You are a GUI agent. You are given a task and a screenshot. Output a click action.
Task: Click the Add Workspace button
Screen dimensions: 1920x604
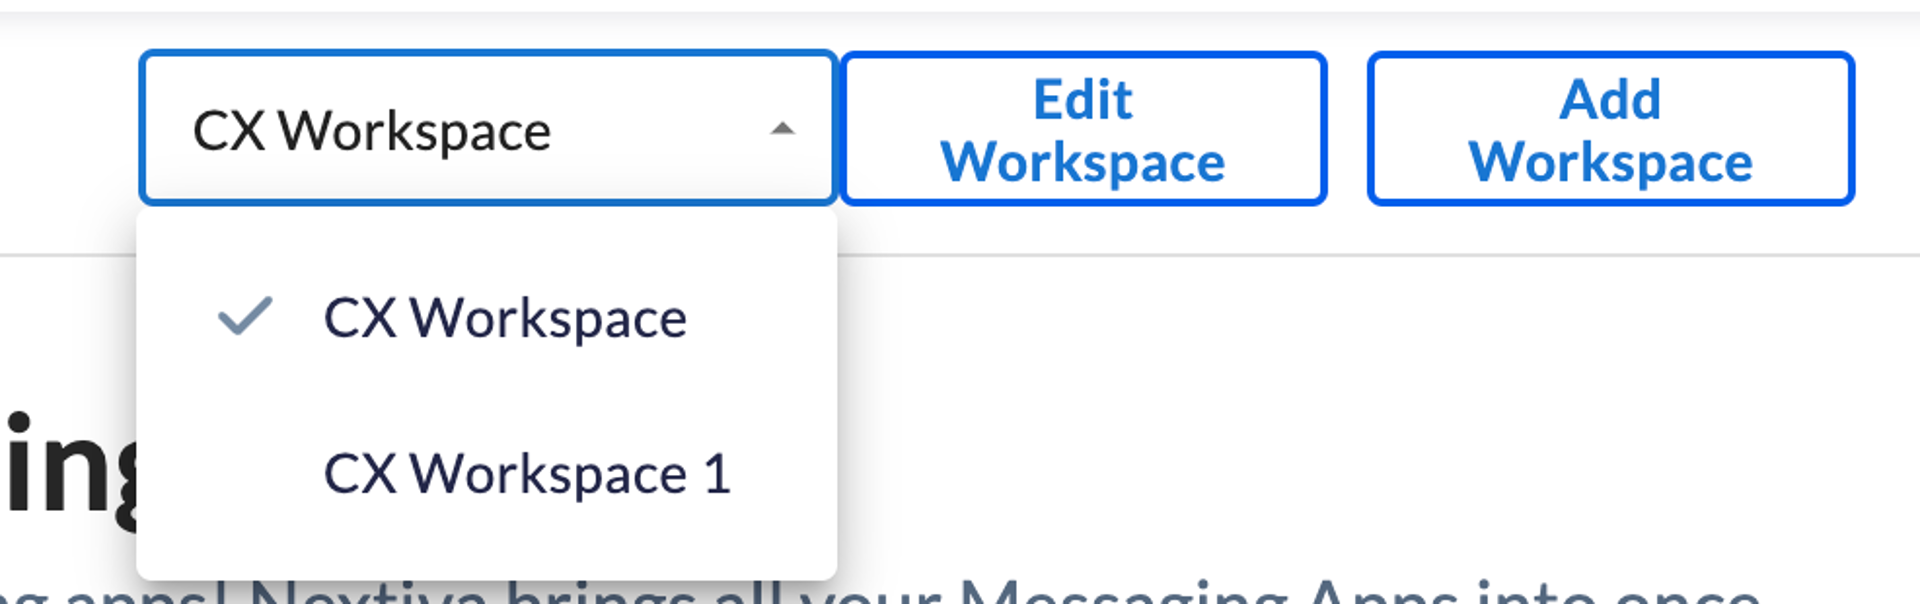1610,128
